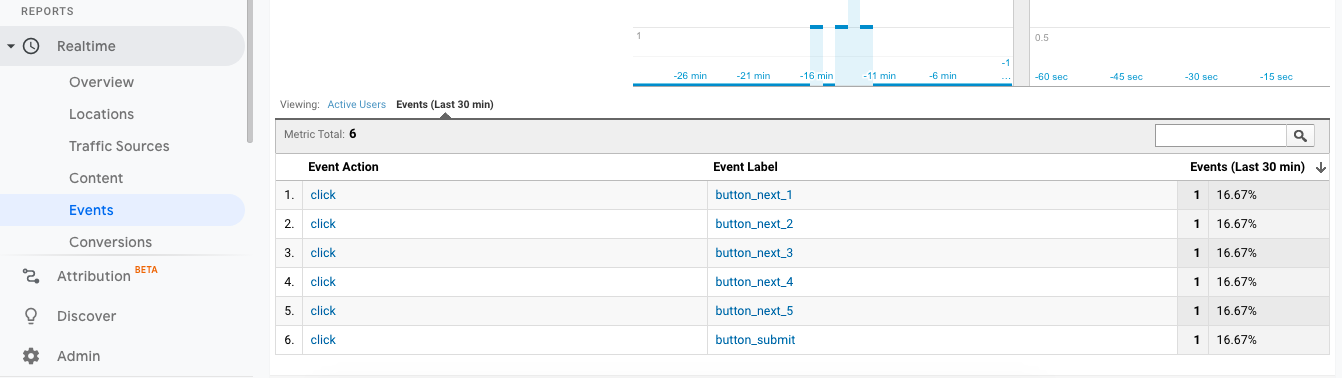Click the table search magnifier button
This screenshot has width=1342, height=378.
pos(1301,136)
